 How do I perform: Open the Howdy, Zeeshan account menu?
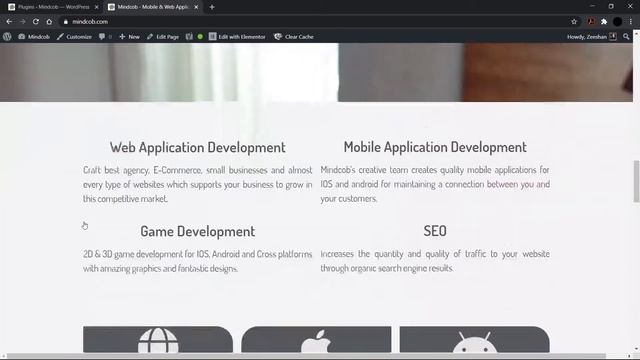pyautogui.click(x=591, y=37)
